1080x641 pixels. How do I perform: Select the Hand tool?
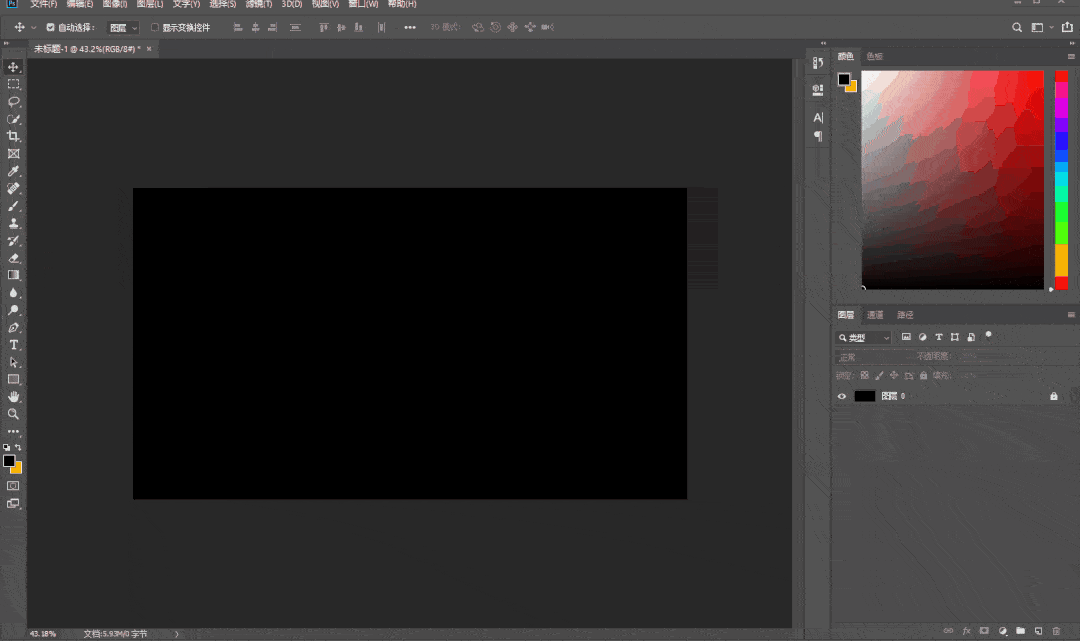[14, 396]
